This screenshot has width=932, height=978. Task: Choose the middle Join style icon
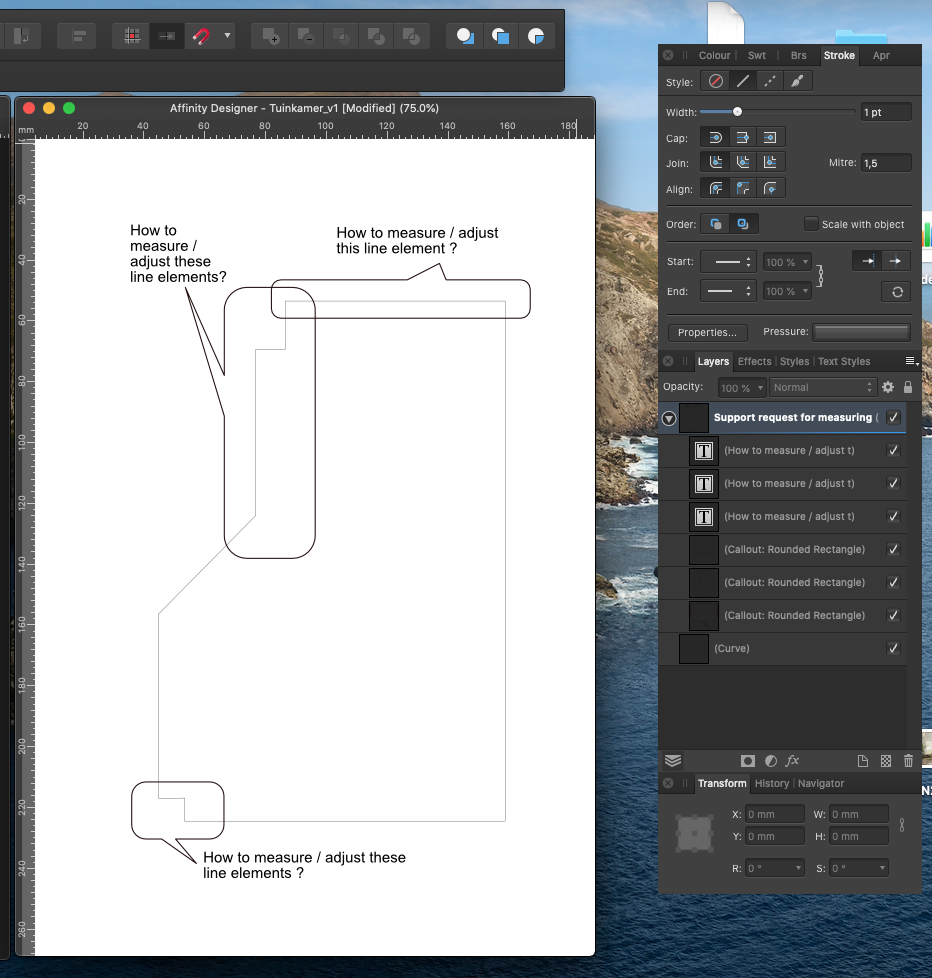click(742, 162)
